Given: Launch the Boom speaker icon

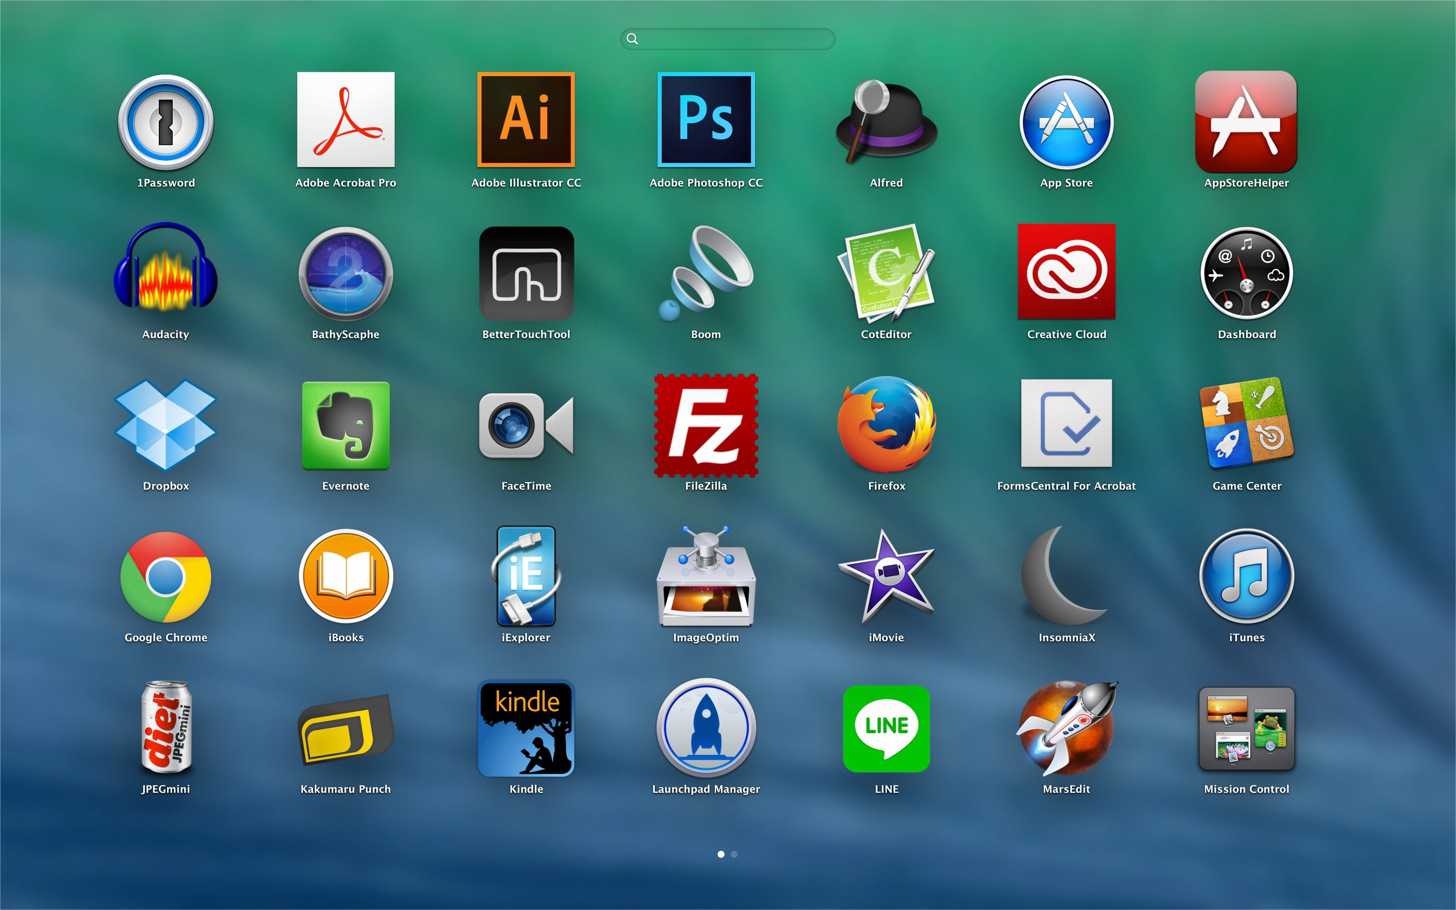Looking at the screenshot, I should pyautogui.click(x=706, y=273).
